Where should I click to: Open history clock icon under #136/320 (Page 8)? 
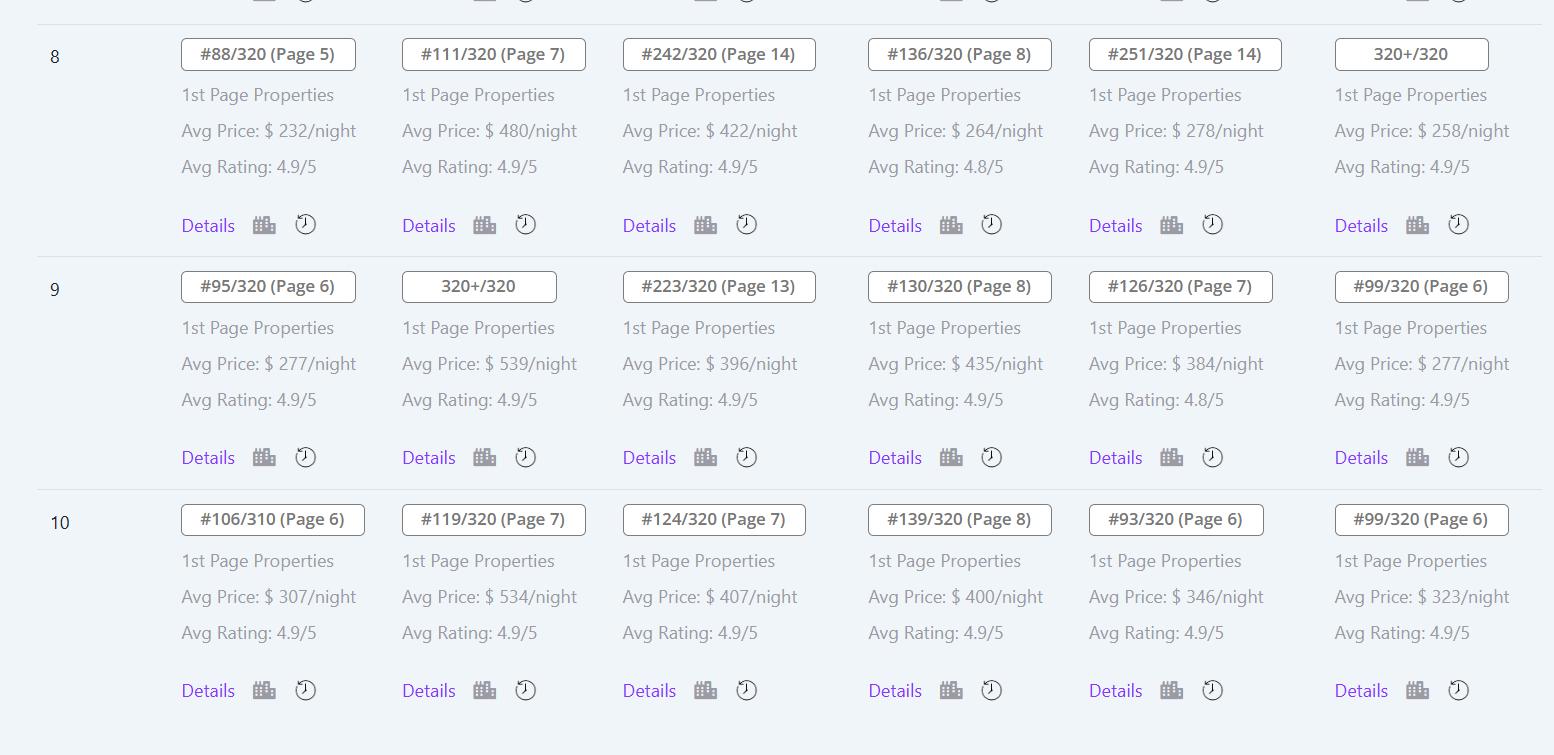[992, 225]
